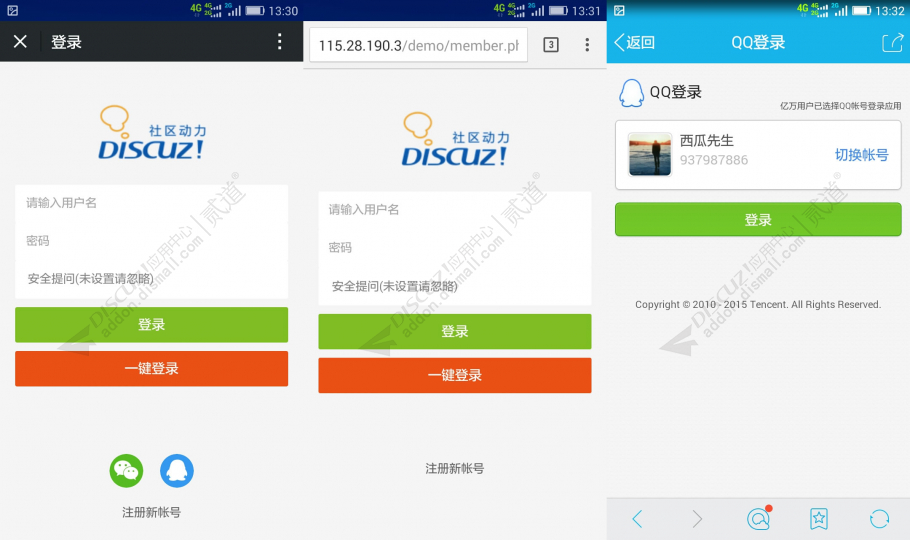
Task: Open the browser tab switcher showing 3
Action: 550,45
